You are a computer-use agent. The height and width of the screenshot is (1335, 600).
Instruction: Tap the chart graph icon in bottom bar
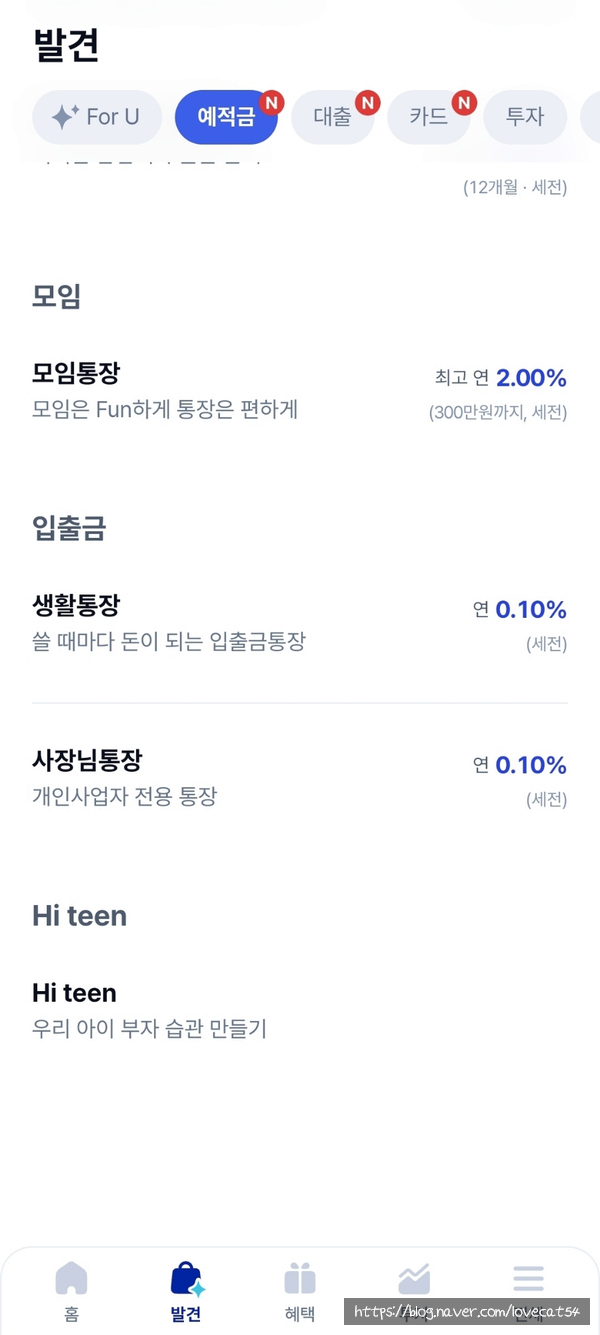414,1278
